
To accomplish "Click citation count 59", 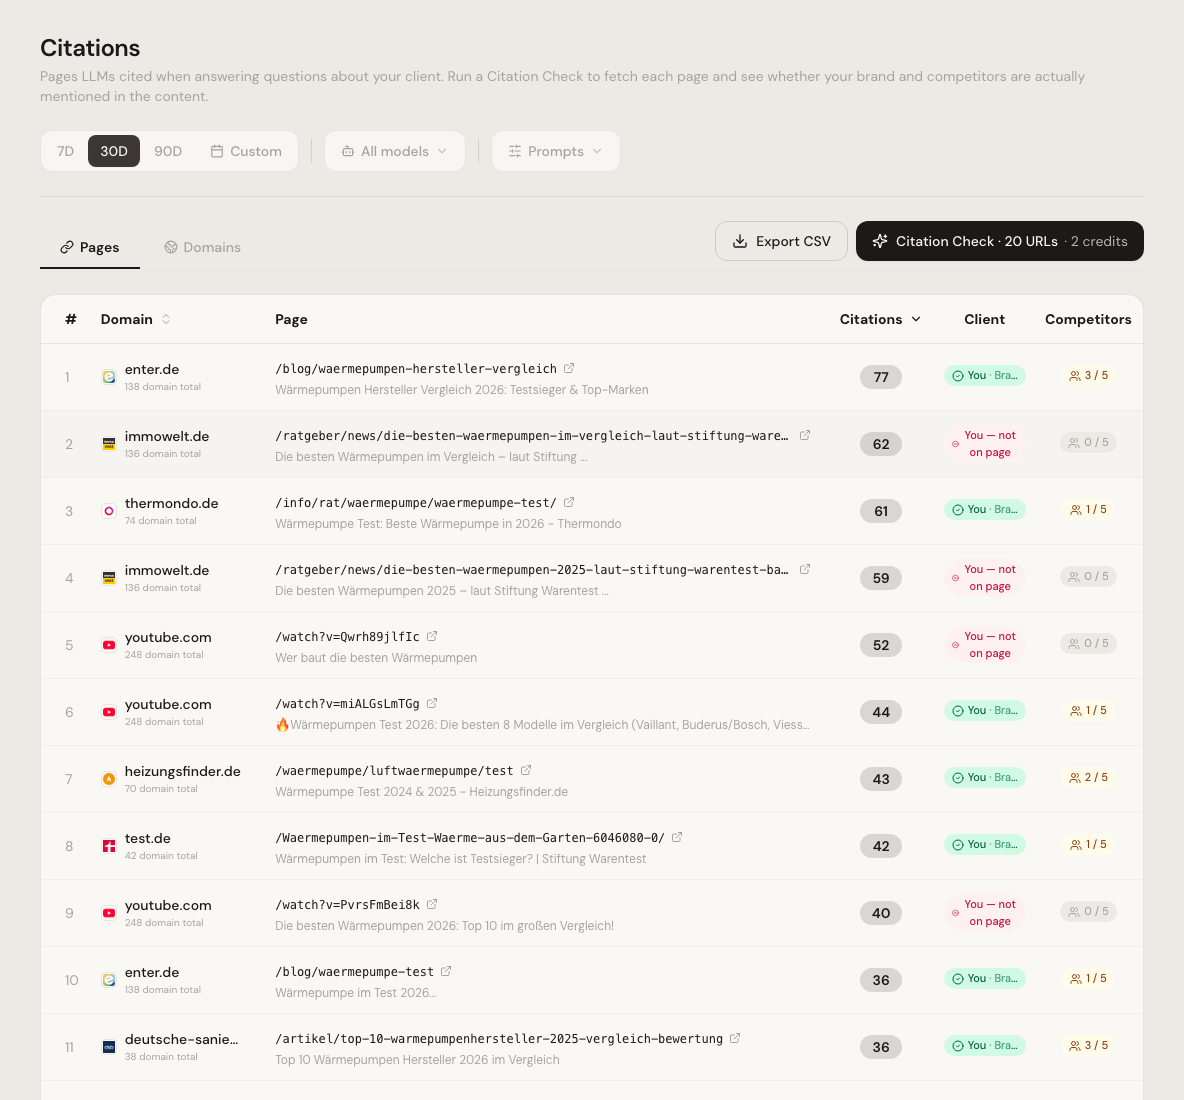I will coord(880,578).
